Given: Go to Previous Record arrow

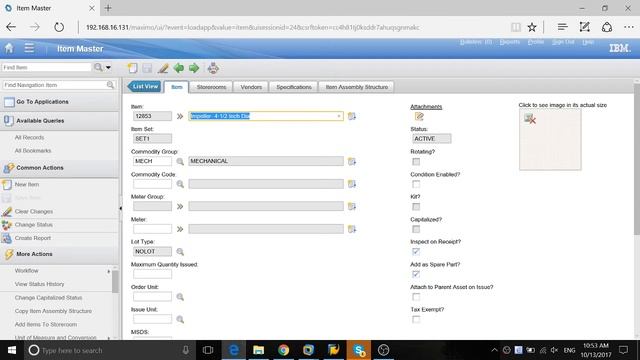Looking at the screenshot, I should pos(178,68).
